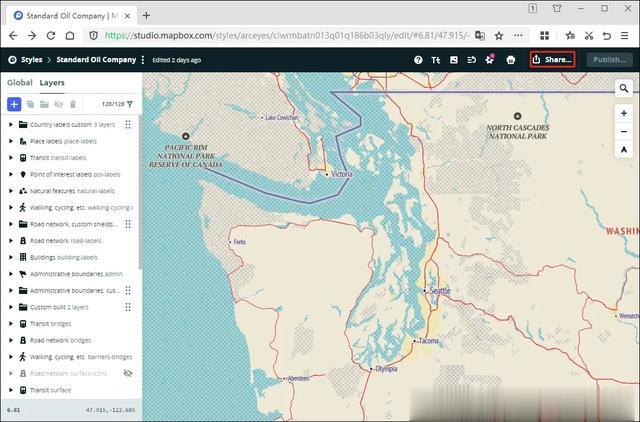
Task: Click the Tacoma label on map
Action: pos(429,341)
